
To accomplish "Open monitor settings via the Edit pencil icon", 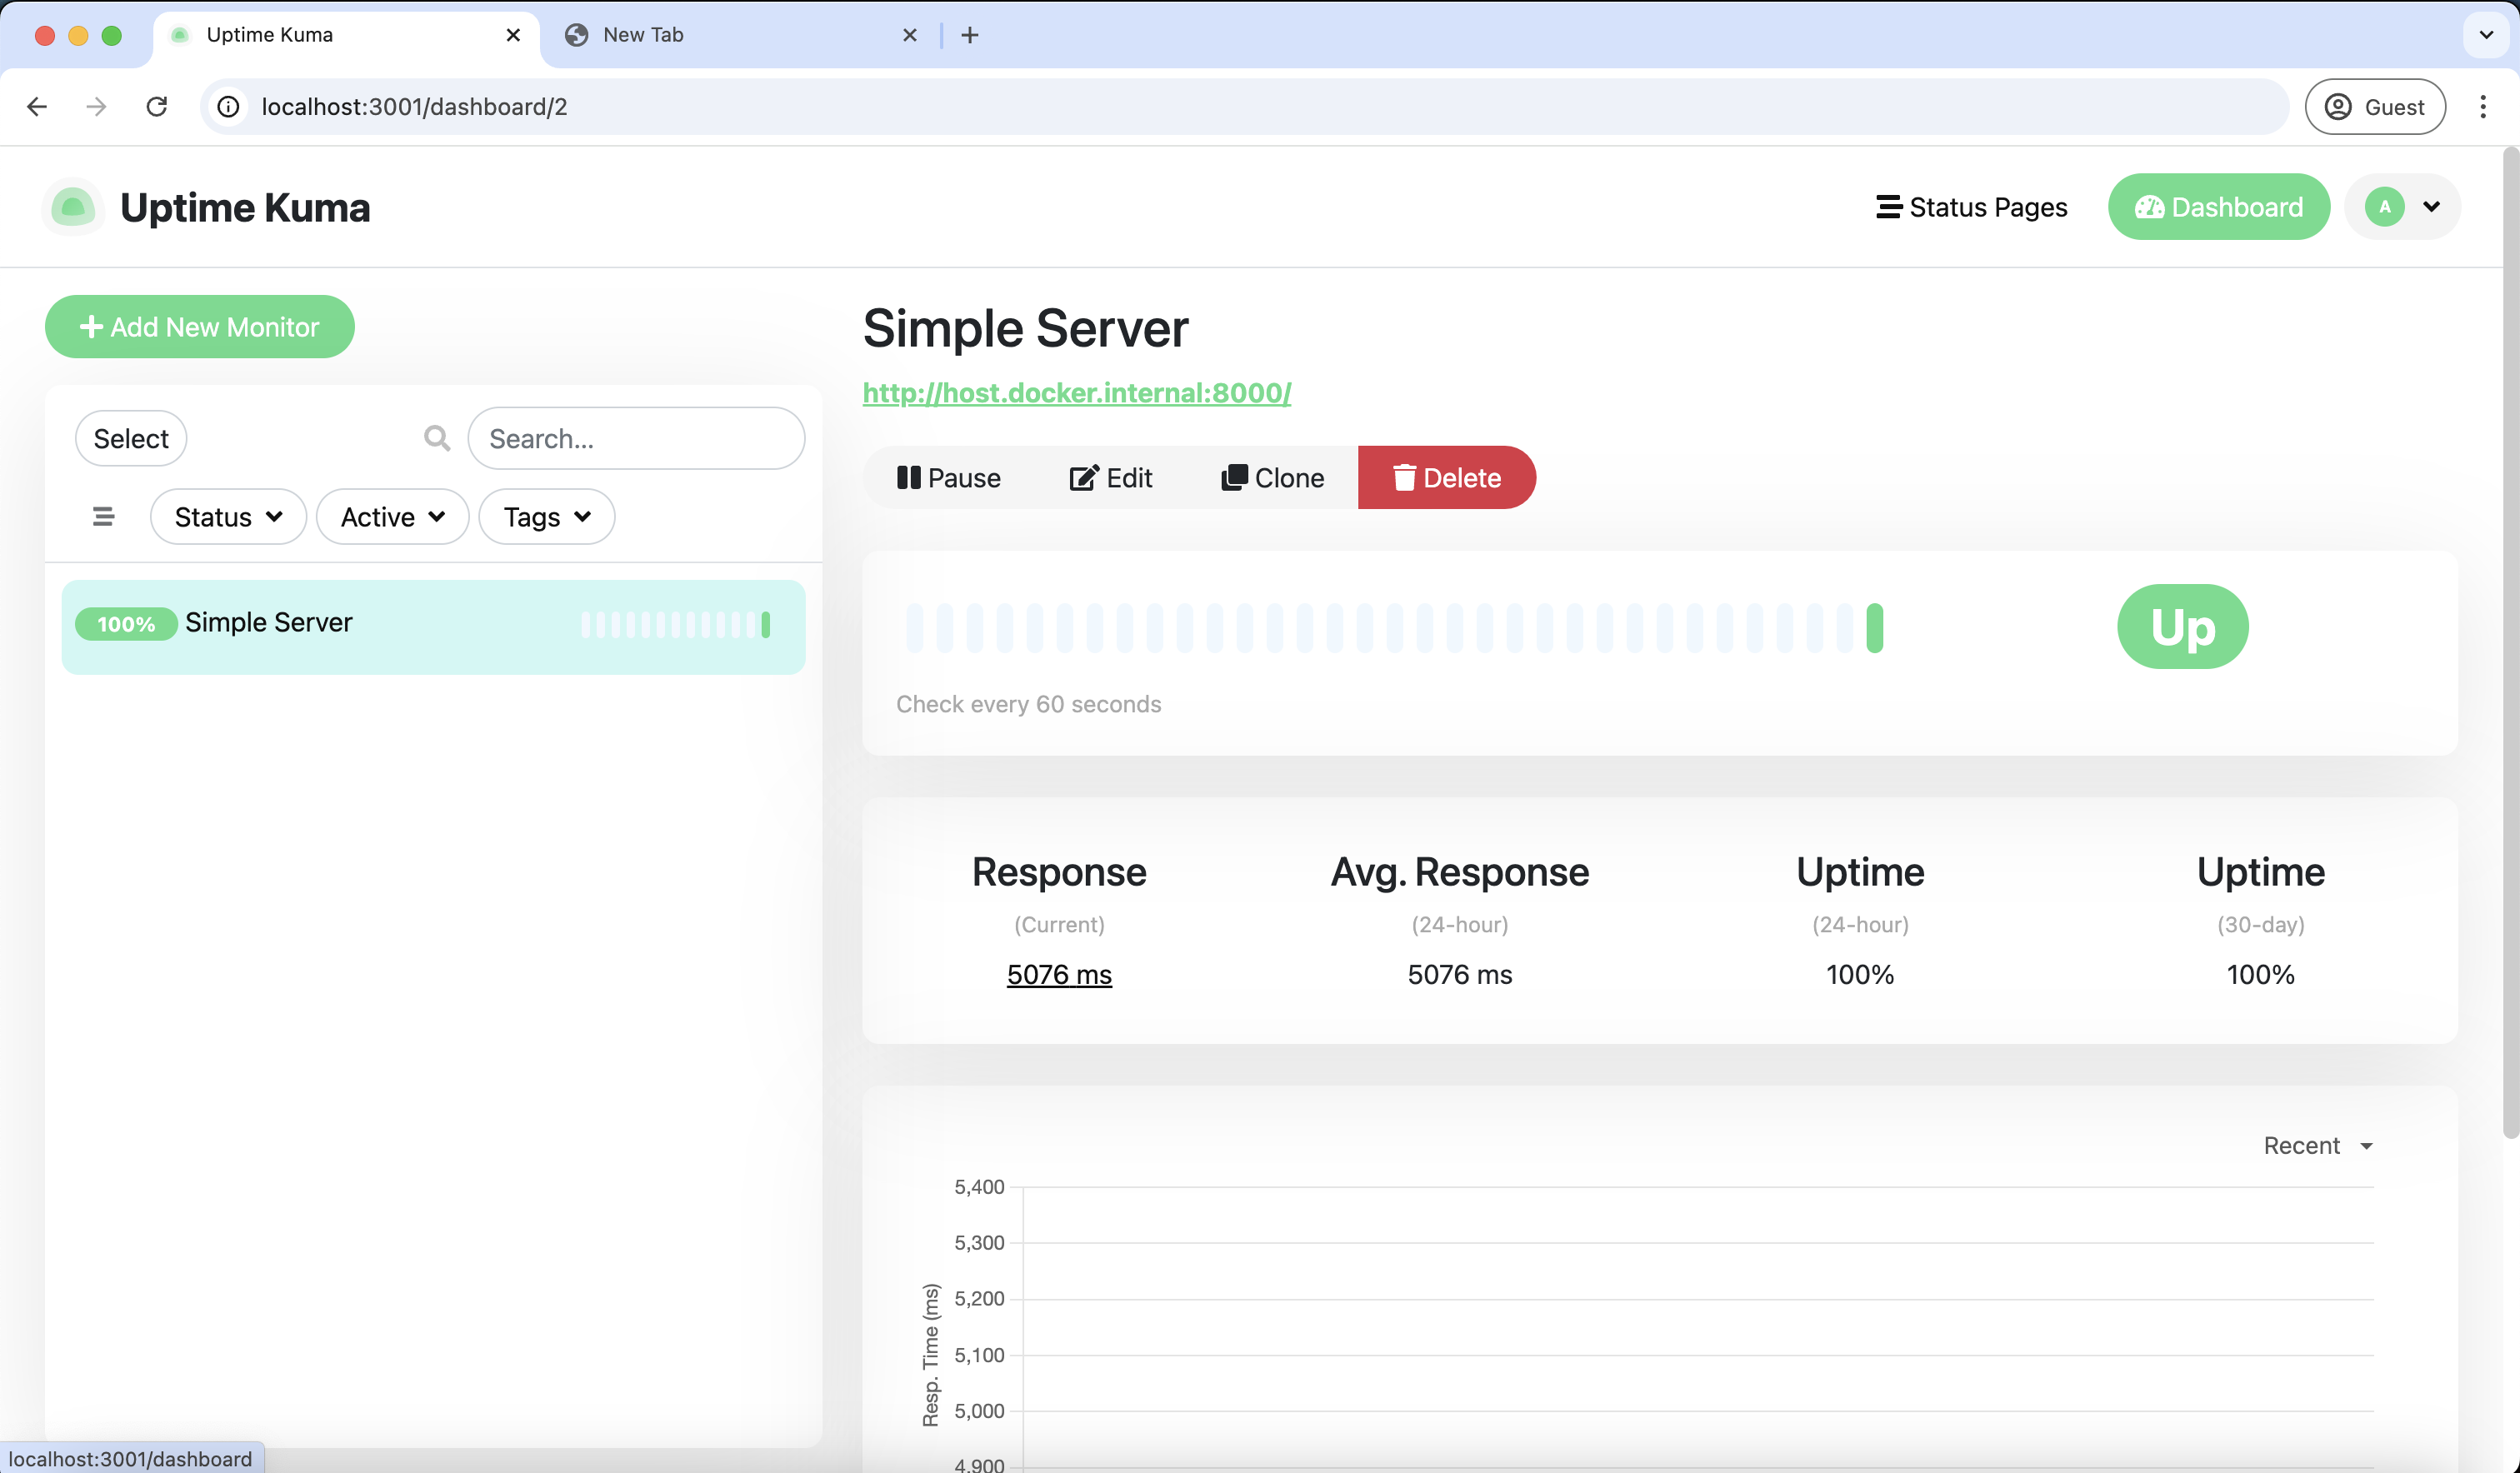I will click(x=1083, y=478).
